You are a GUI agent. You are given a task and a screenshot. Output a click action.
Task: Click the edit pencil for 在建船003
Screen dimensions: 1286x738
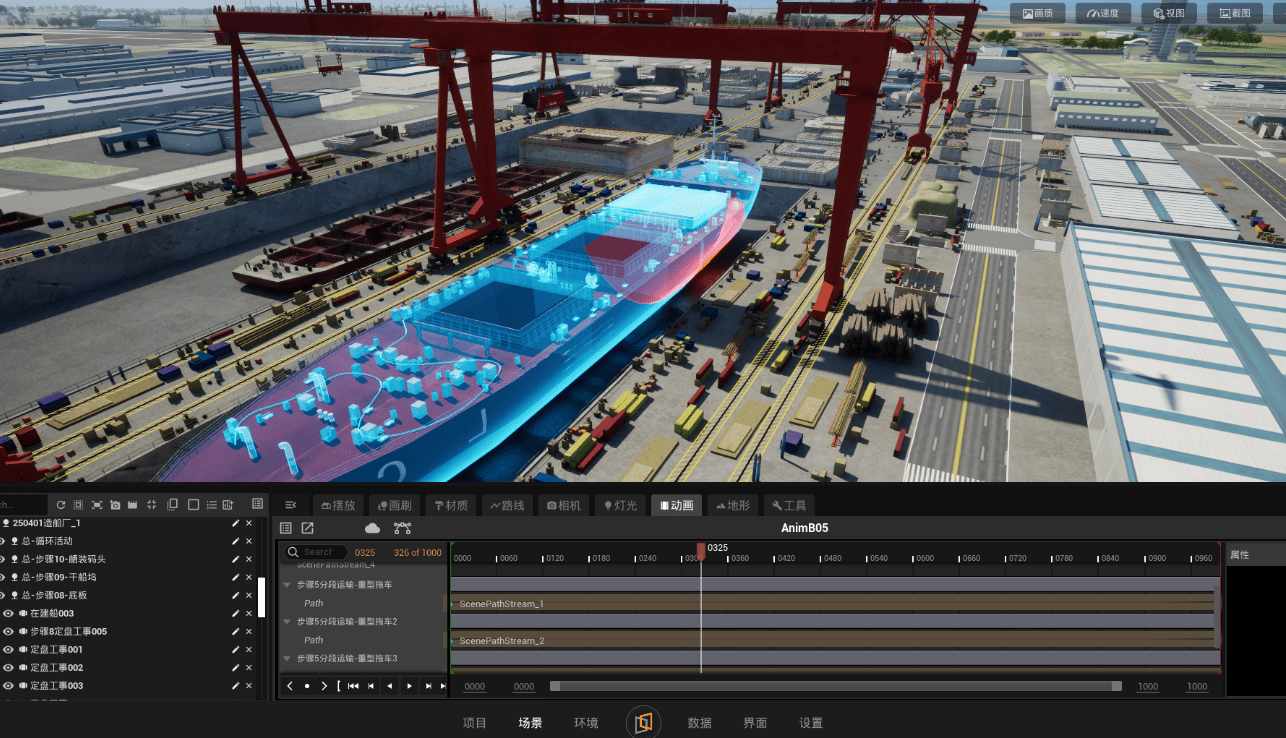pyautogui.click(x=236, y=613)
